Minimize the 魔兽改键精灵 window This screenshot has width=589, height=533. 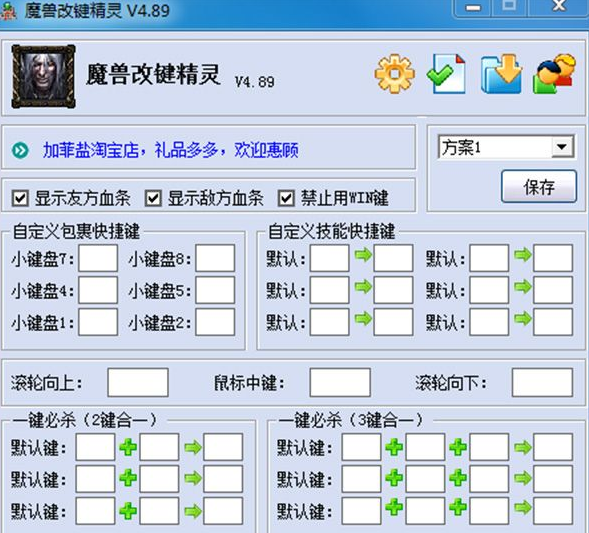(473, 8)
